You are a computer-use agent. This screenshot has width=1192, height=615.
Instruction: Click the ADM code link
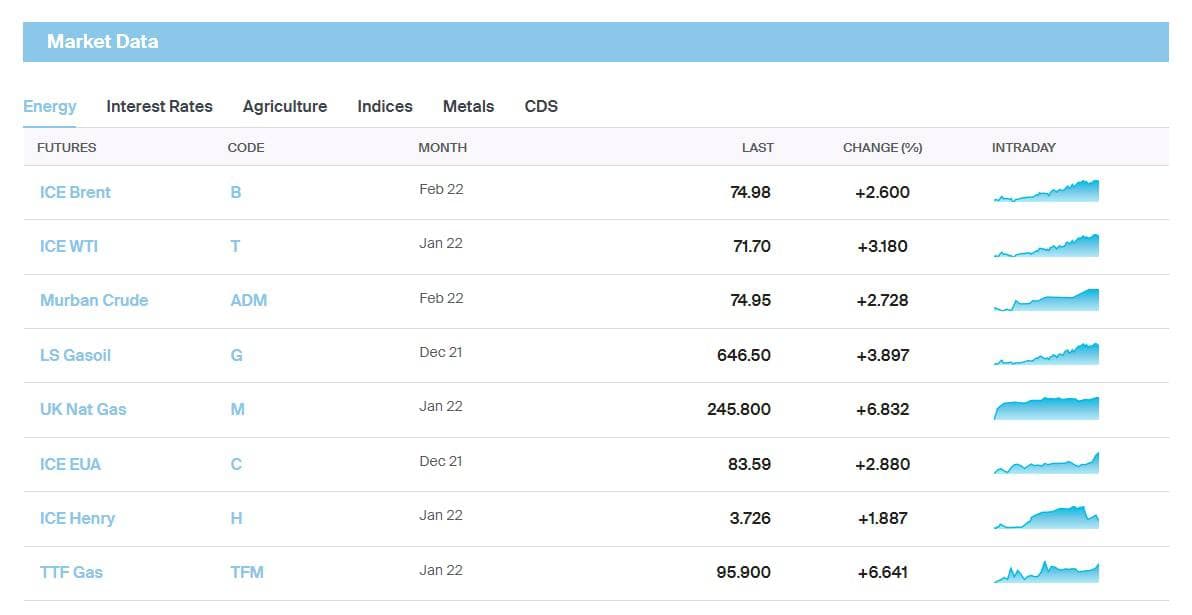pyautogui.click(x=248, y=300)
